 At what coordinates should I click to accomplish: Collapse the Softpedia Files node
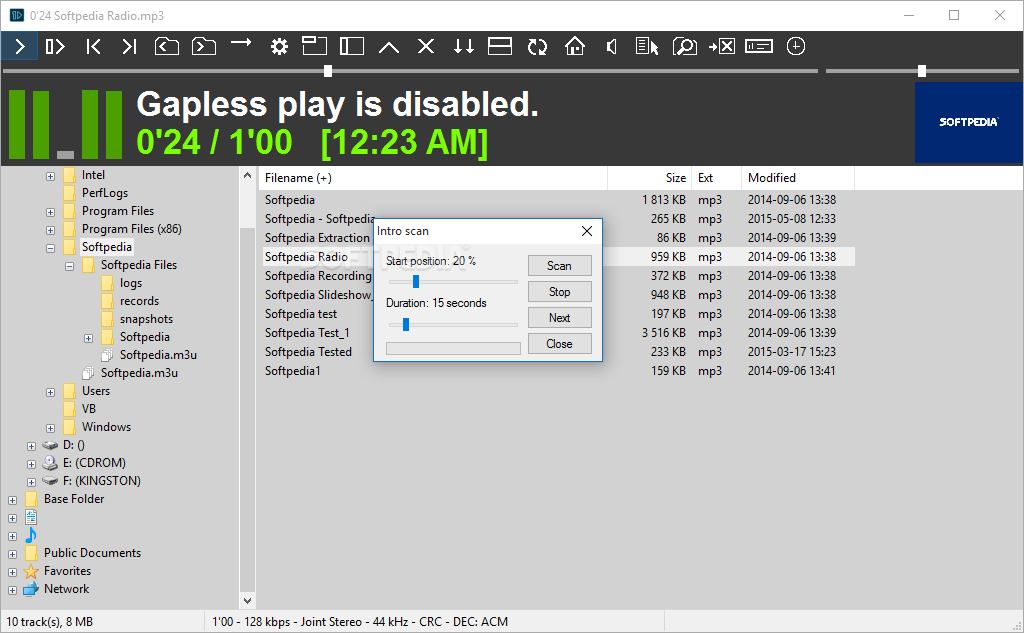(69, 267)
